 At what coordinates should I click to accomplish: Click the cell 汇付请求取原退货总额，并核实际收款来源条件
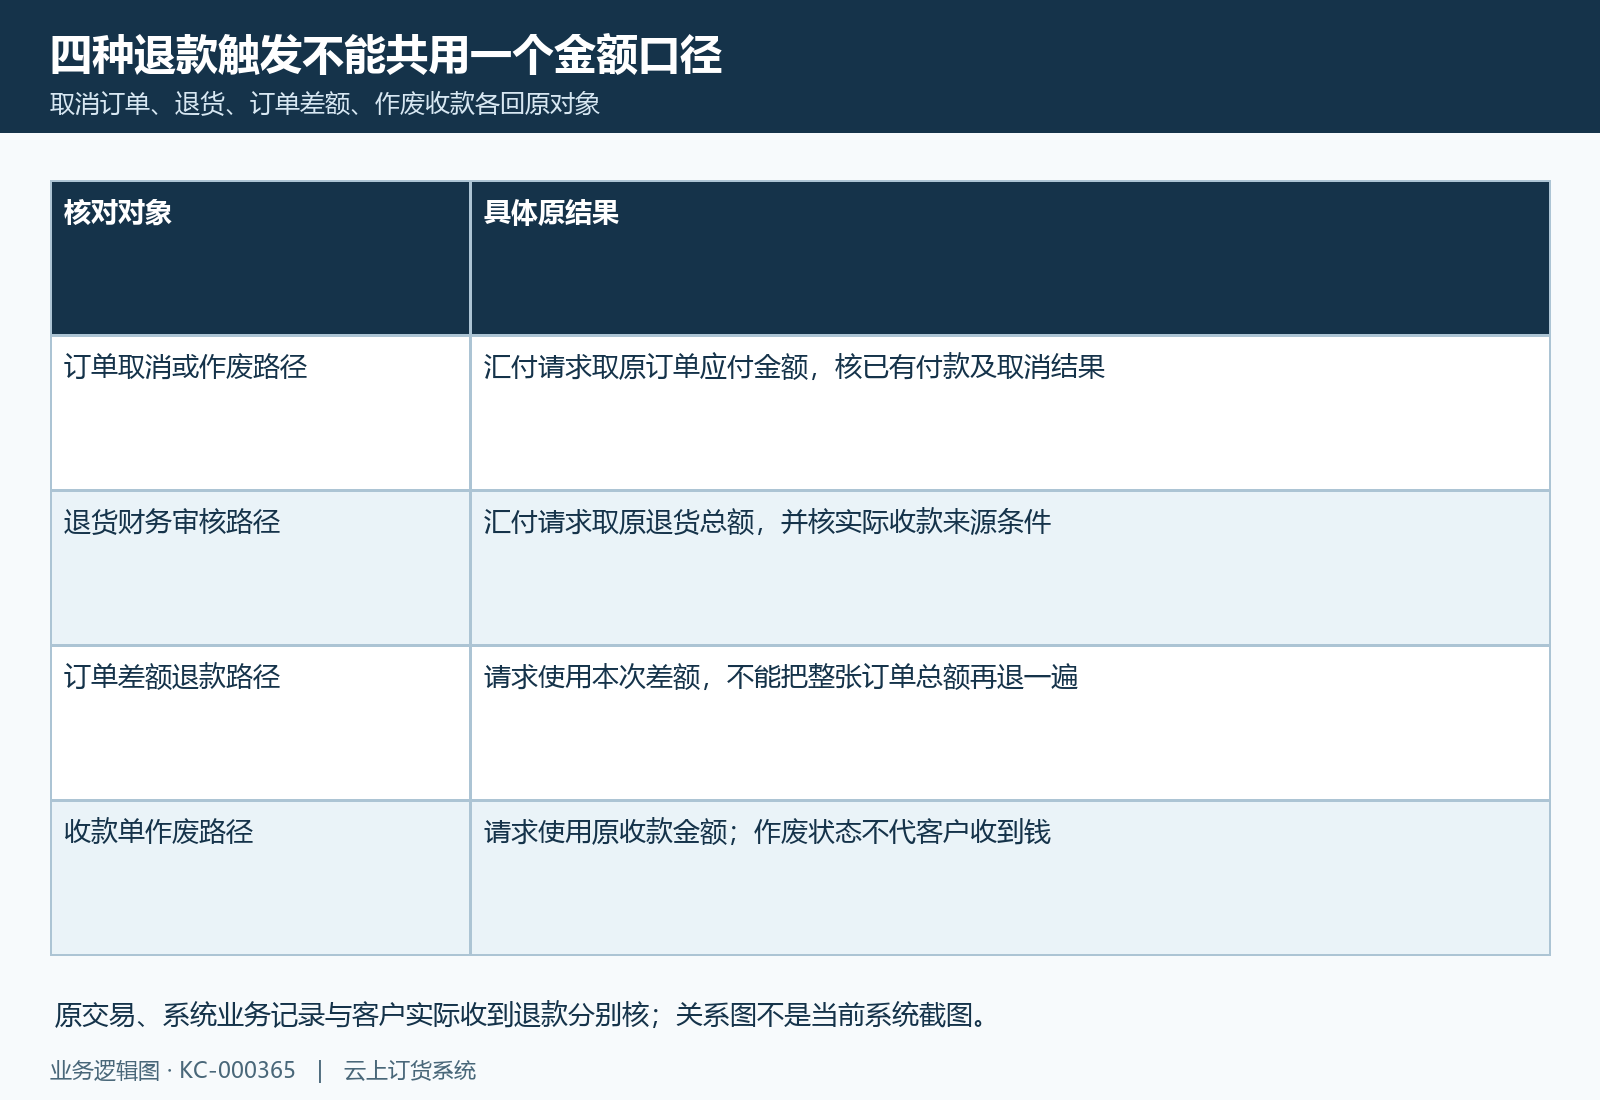pos(1010,568)
